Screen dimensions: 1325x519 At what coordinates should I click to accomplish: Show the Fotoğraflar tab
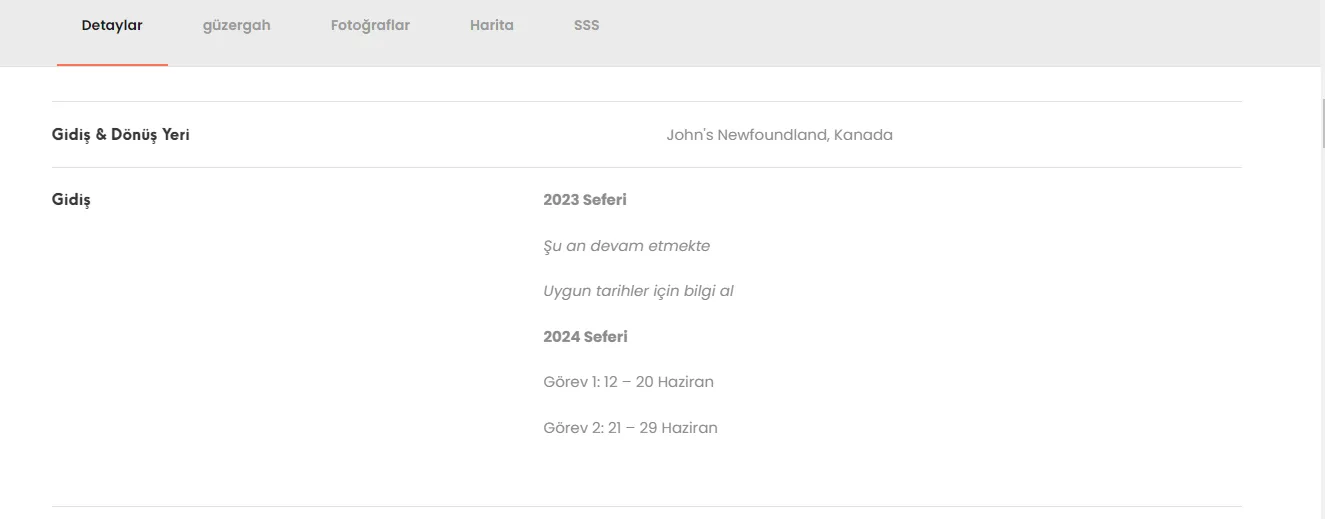click(x=370, y=26)
